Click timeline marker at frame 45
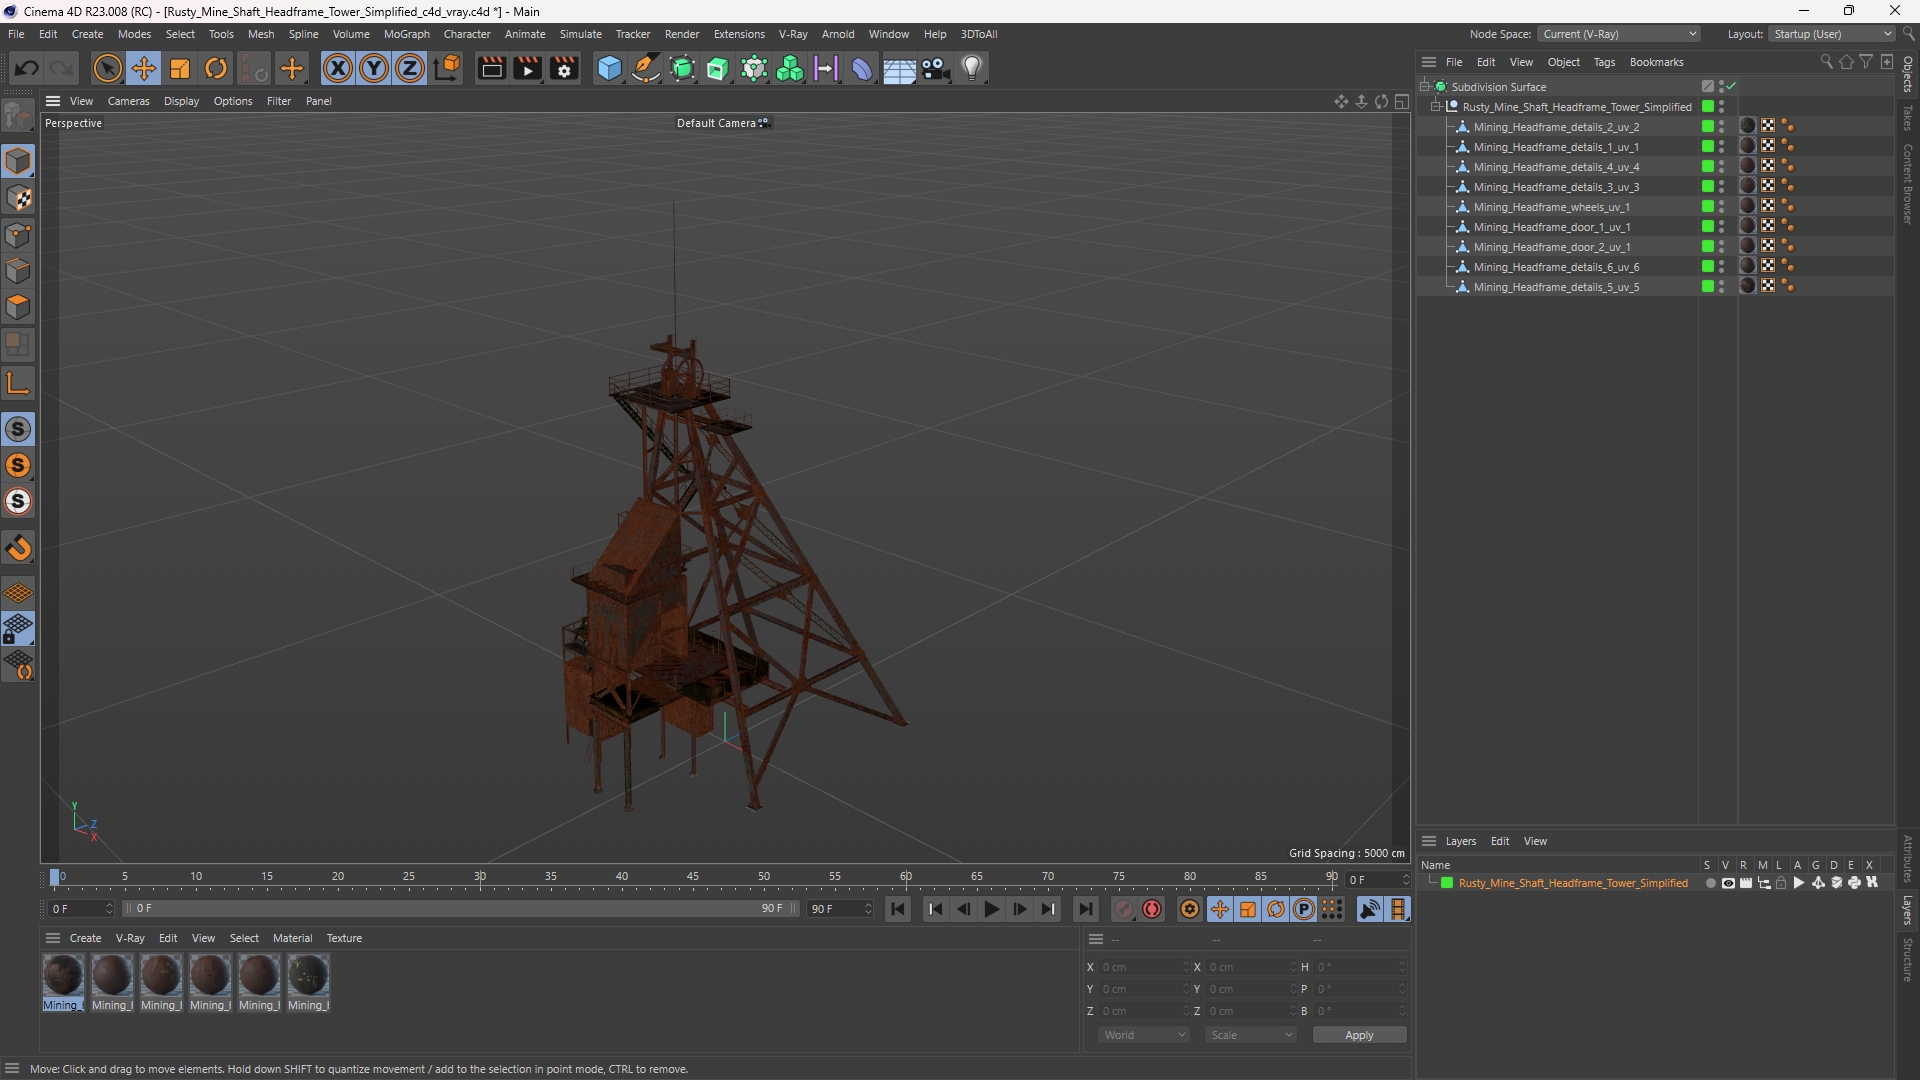The height and width of the screenshot is (1080, 1920). tap(692, 877)
